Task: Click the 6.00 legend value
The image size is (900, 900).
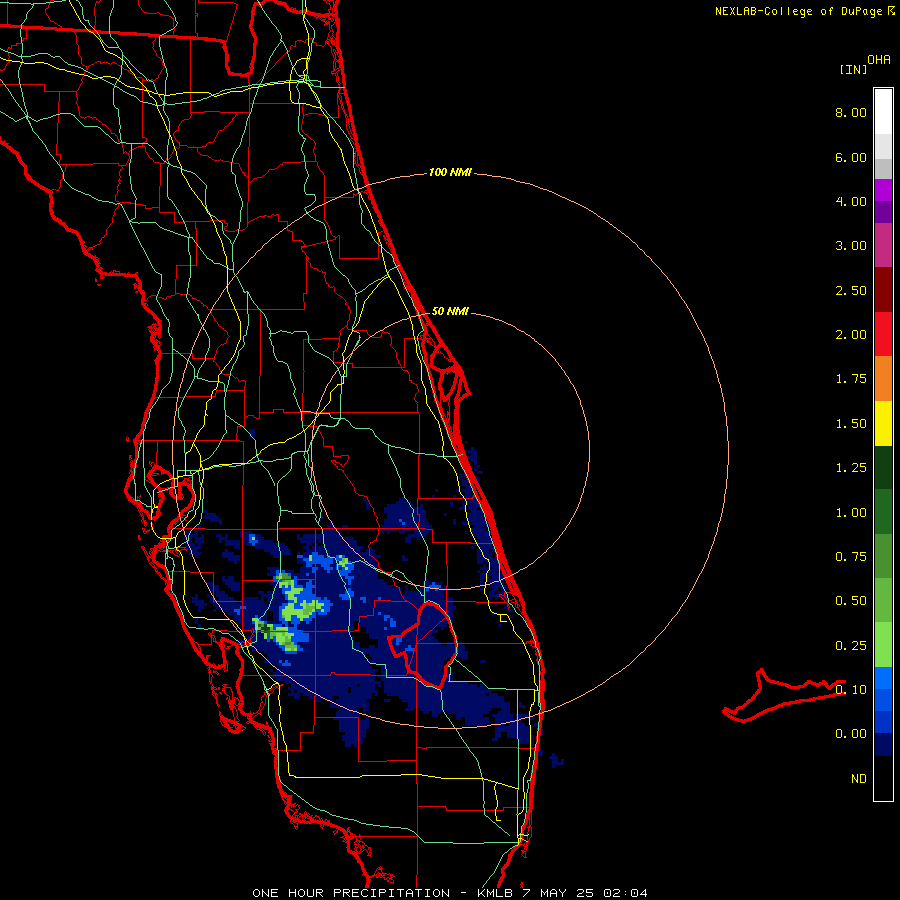Action: click(851, 157)
